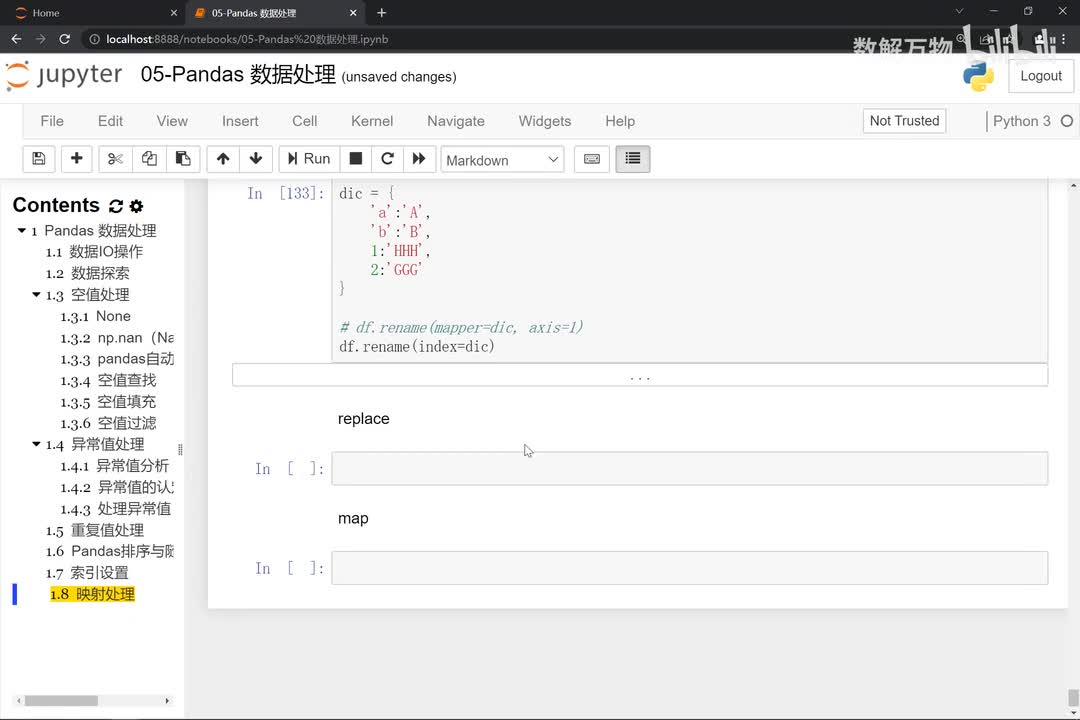Click the notebook title 05-Pandas 数据处理
The image size is (1080, 720).
point(238,74)
